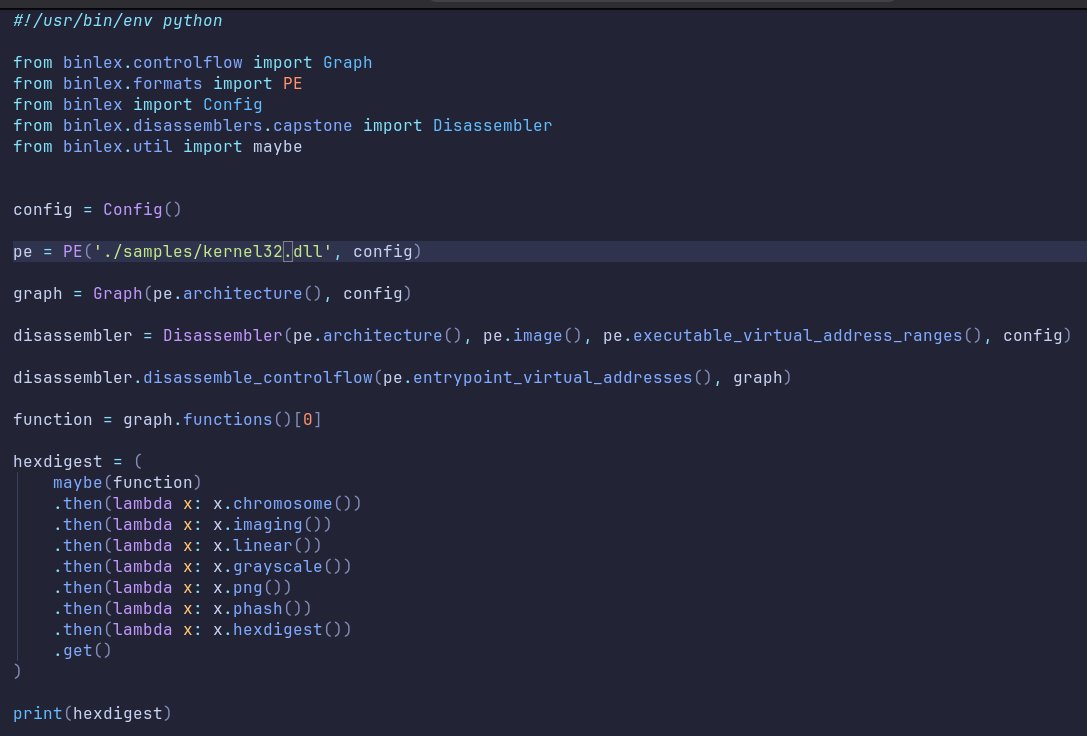
Task: Click 'Disassembler(' constructor call
Action: 227,335
